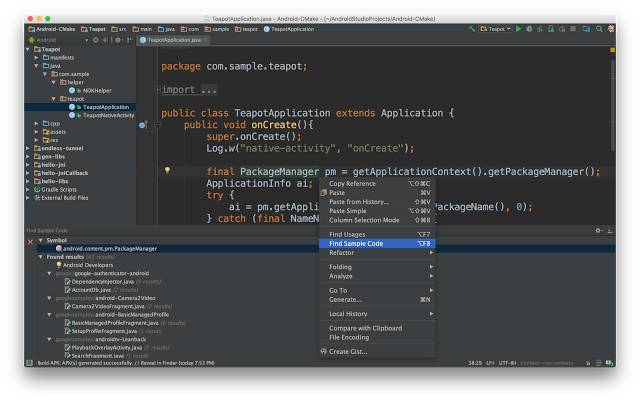Click the scroll-from-source target icon in Project pane

(x=96, y=40)
